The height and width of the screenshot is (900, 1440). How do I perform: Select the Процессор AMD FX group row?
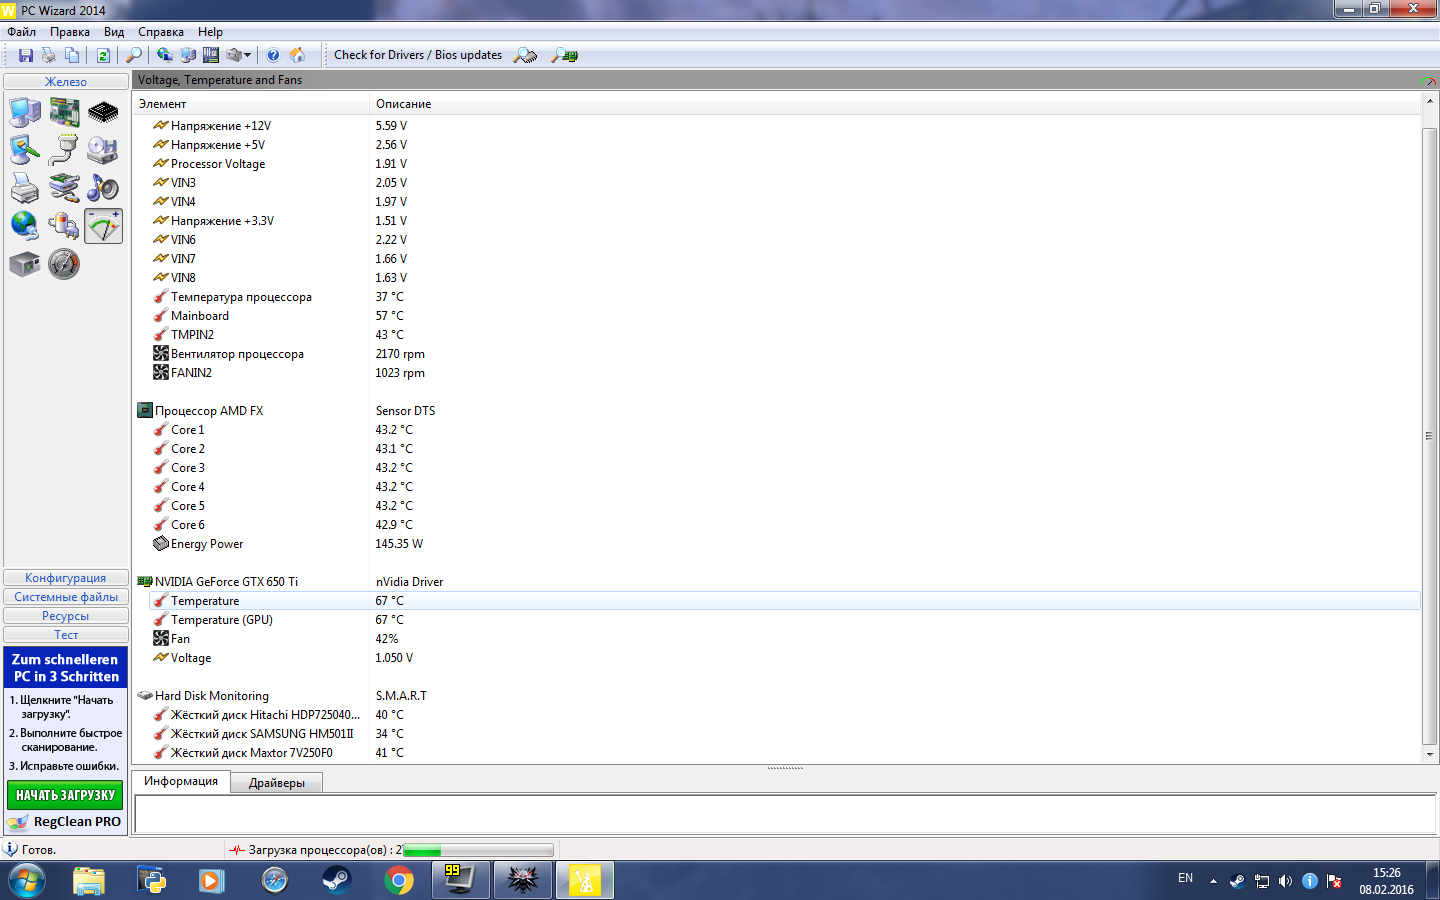tap(777, 411)
